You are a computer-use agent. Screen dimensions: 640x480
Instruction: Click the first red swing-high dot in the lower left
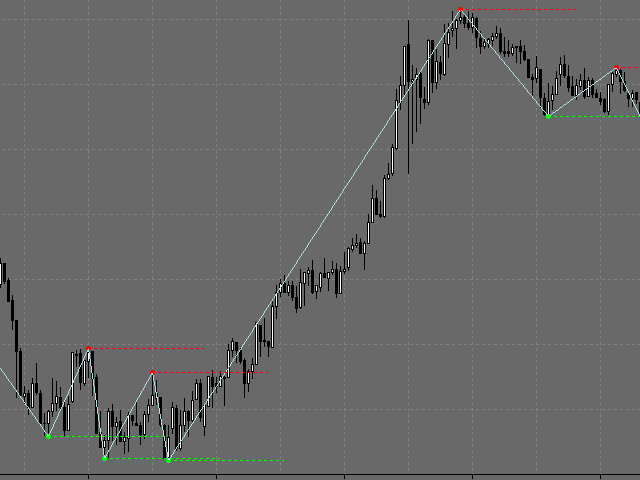(x=88, y=349)
